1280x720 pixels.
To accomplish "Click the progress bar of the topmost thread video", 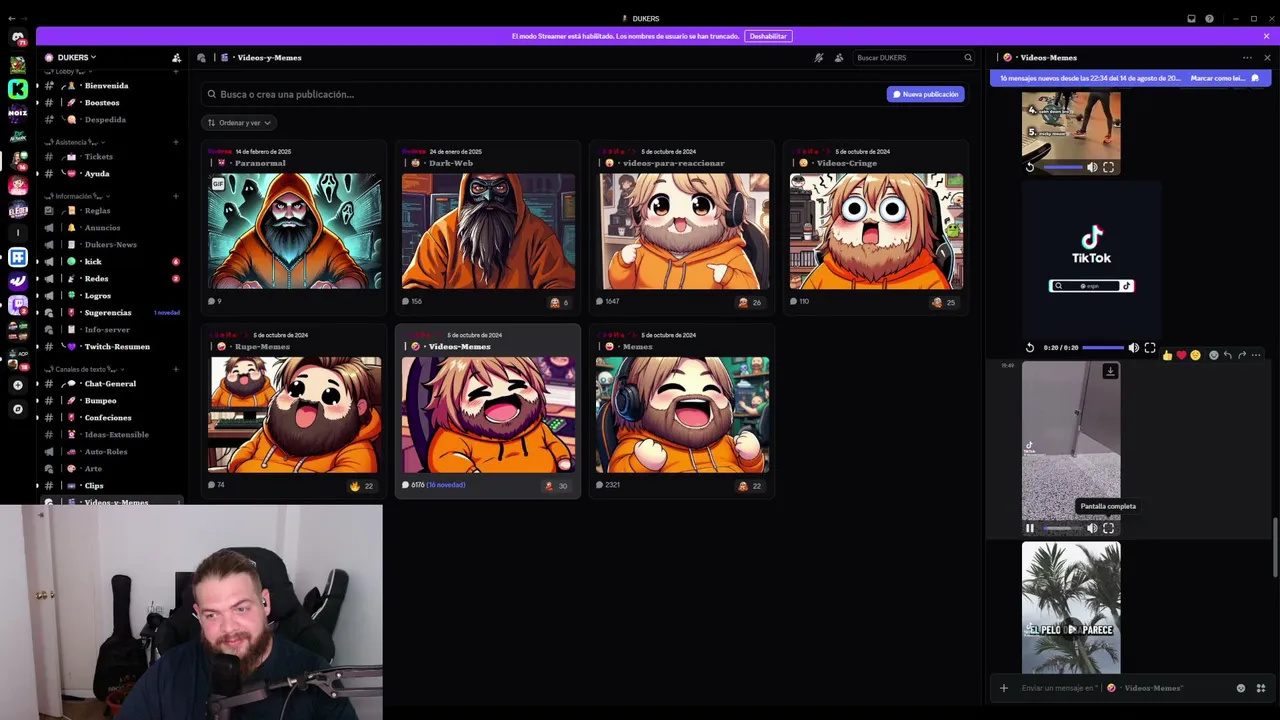I will 1063,167.
